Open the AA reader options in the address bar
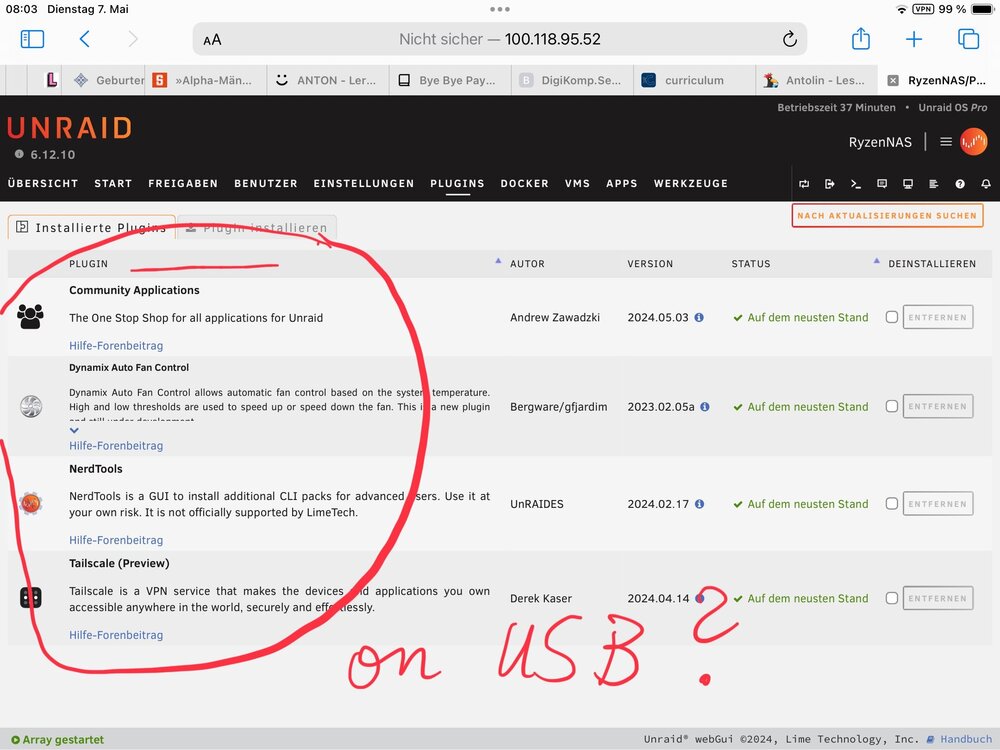Screen dimensions: 1000x750 212,40
